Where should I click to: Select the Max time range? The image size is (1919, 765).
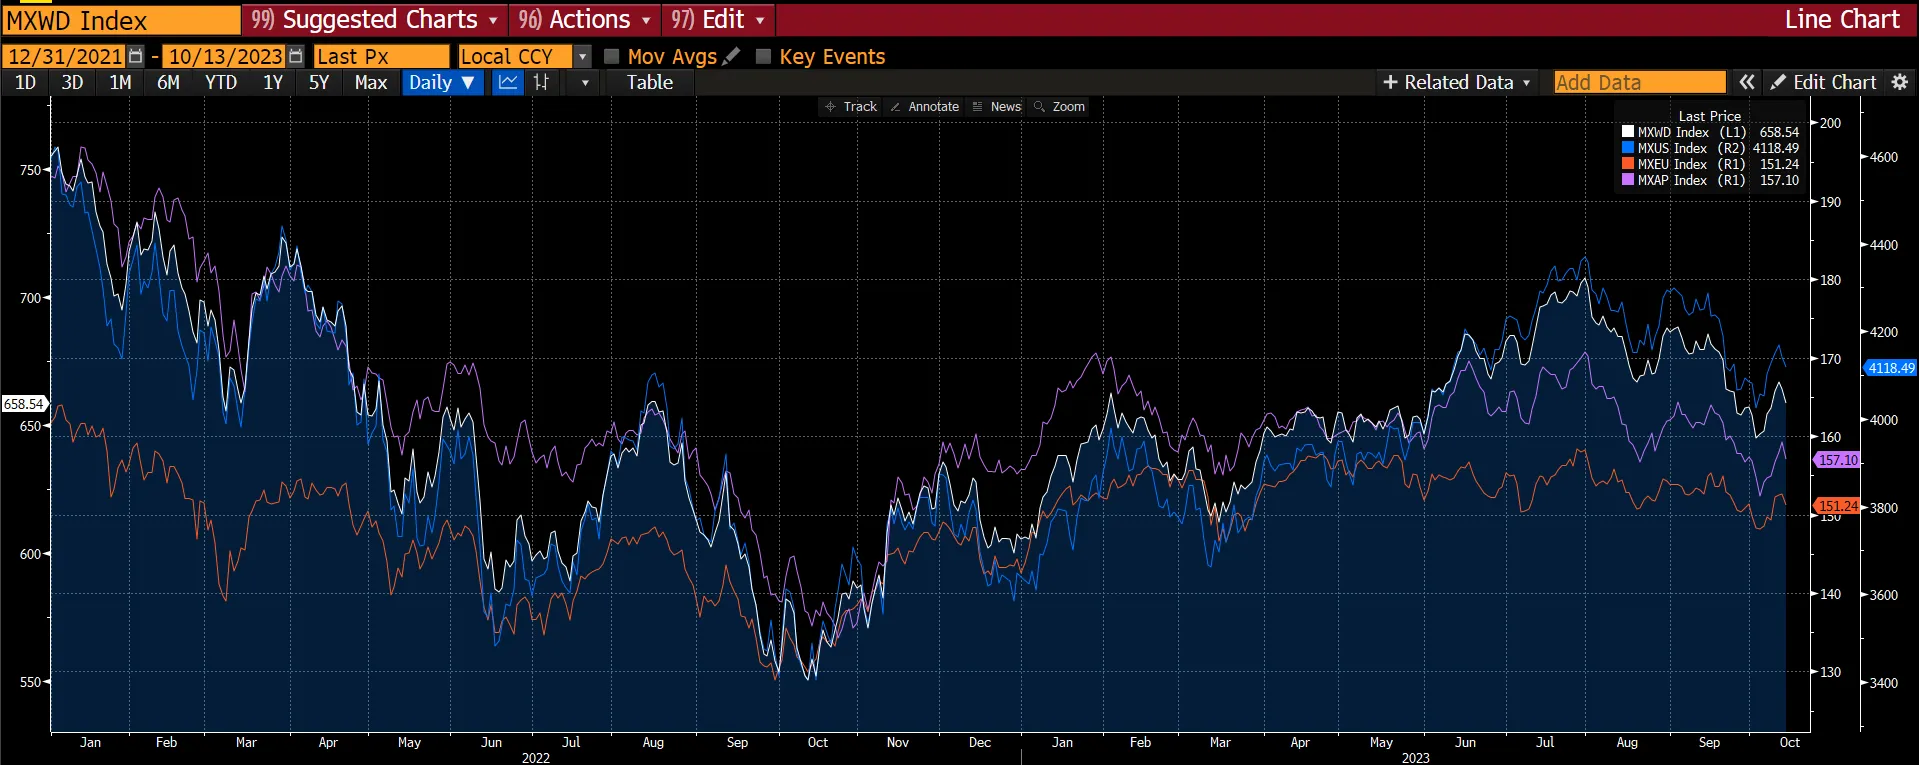tap(371, 83)
